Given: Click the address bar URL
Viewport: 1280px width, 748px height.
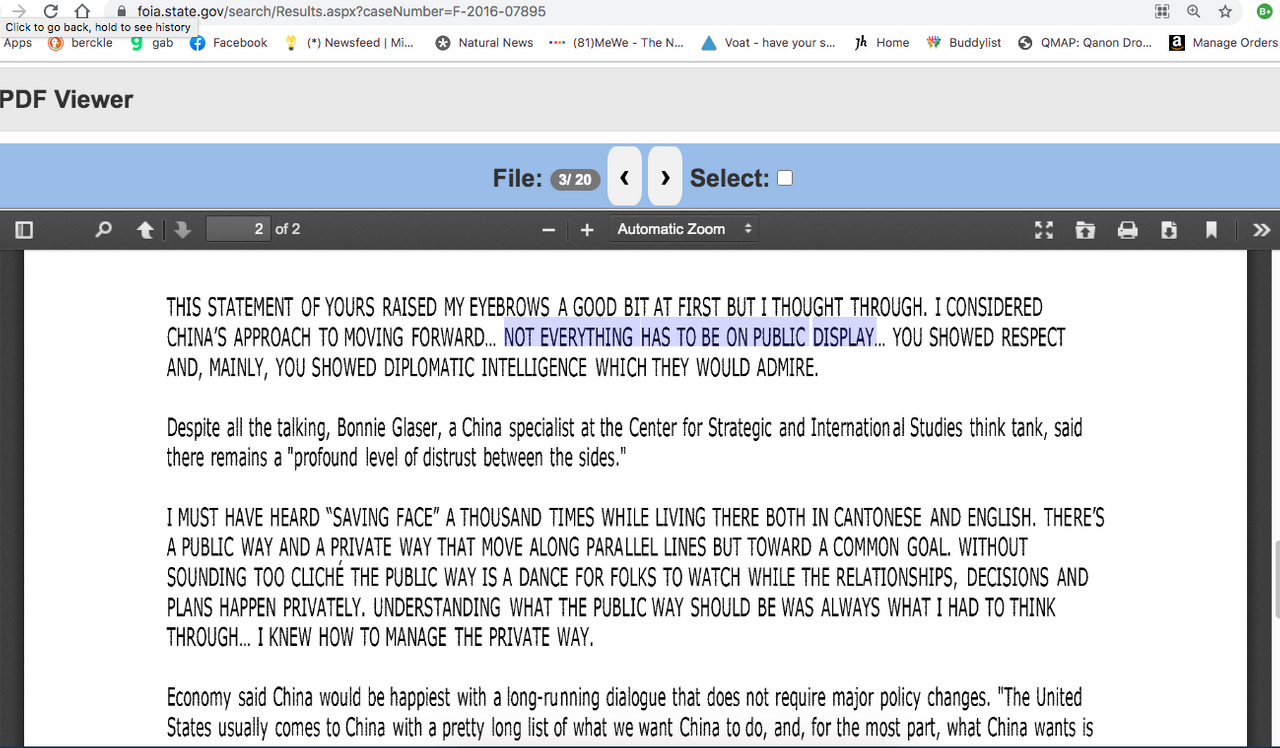Looking at the screenshot, I should point(342,11).
